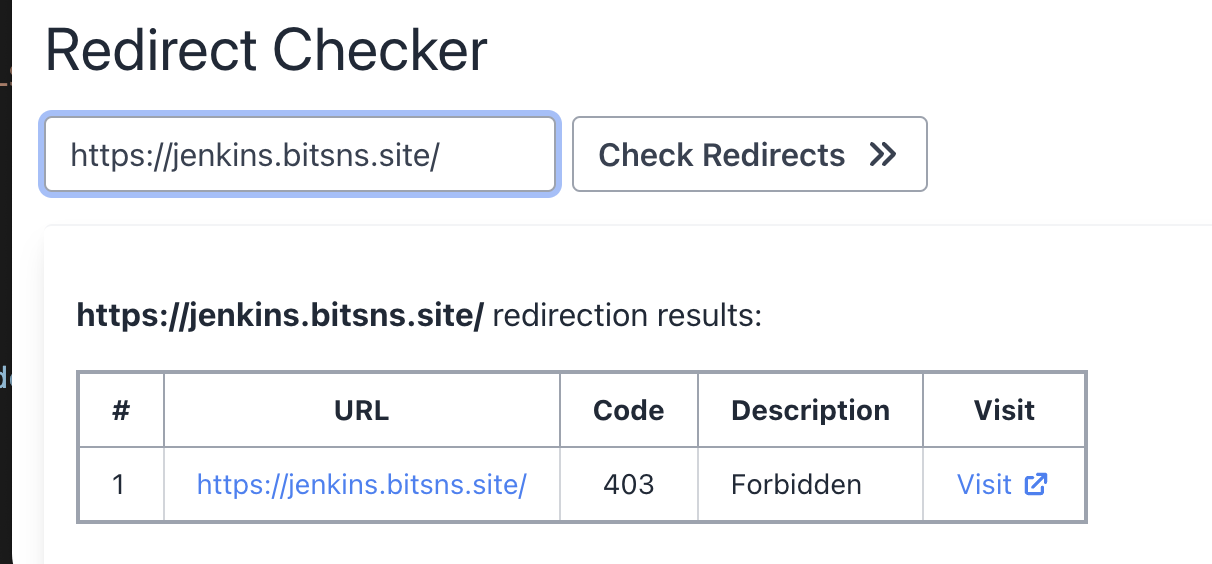The image size is (1212, 564).
Task: Click the Redirect Checker page heading
Action: tap(266, 50)
